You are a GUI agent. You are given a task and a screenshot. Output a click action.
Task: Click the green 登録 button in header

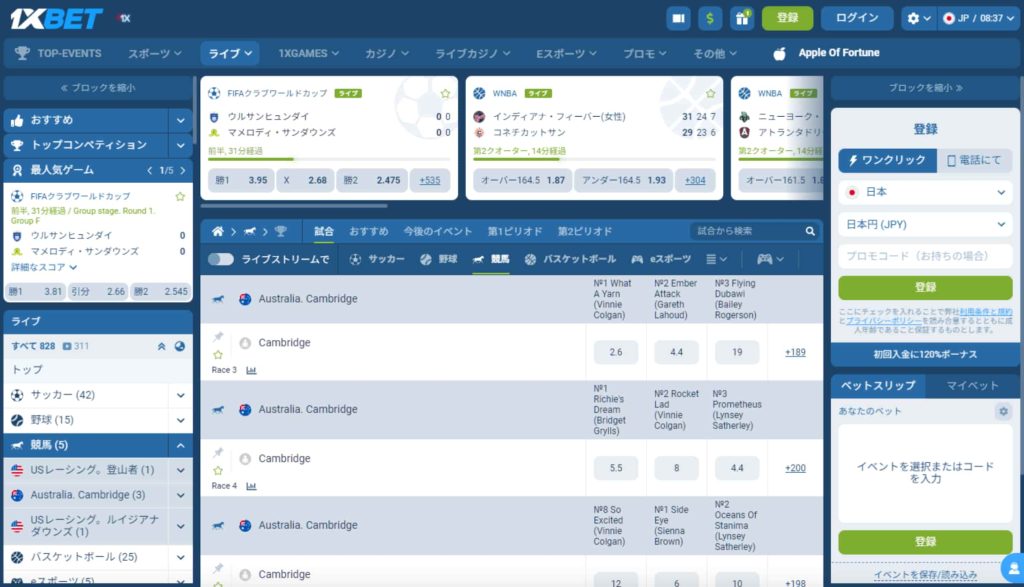pyautogui.click(x=788, y=18)
